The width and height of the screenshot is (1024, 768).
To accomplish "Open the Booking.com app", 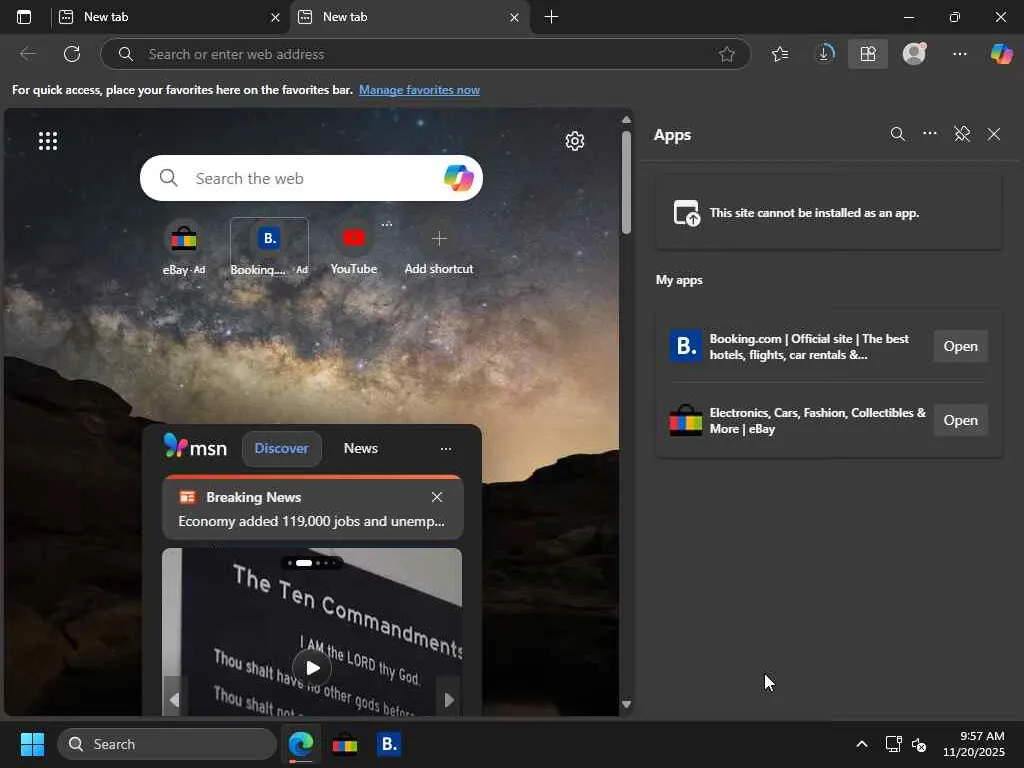I will coord(960,346).
